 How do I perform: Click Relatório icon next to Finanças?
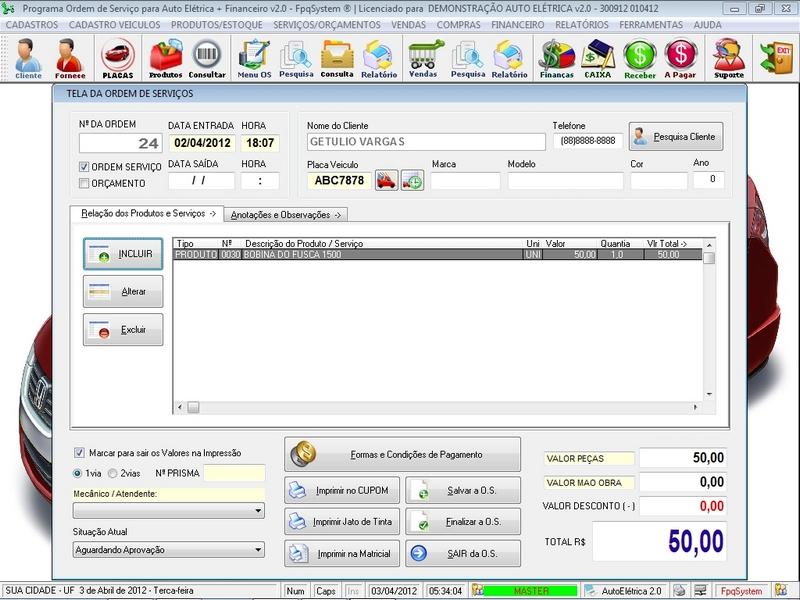coord(509,58)
